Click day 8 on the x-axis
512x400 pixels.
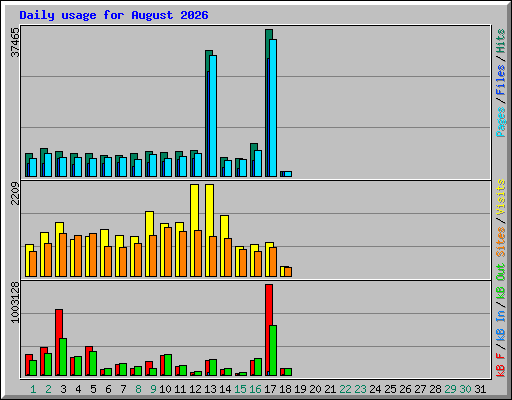[x=138, y=389]
